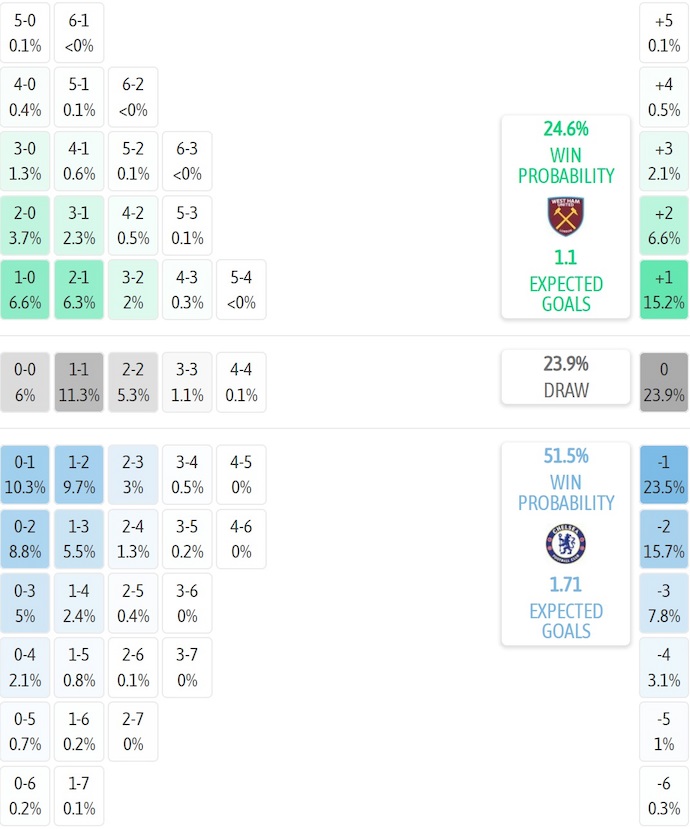Pick the -2 goal margin box

click(x=664, y=539)
